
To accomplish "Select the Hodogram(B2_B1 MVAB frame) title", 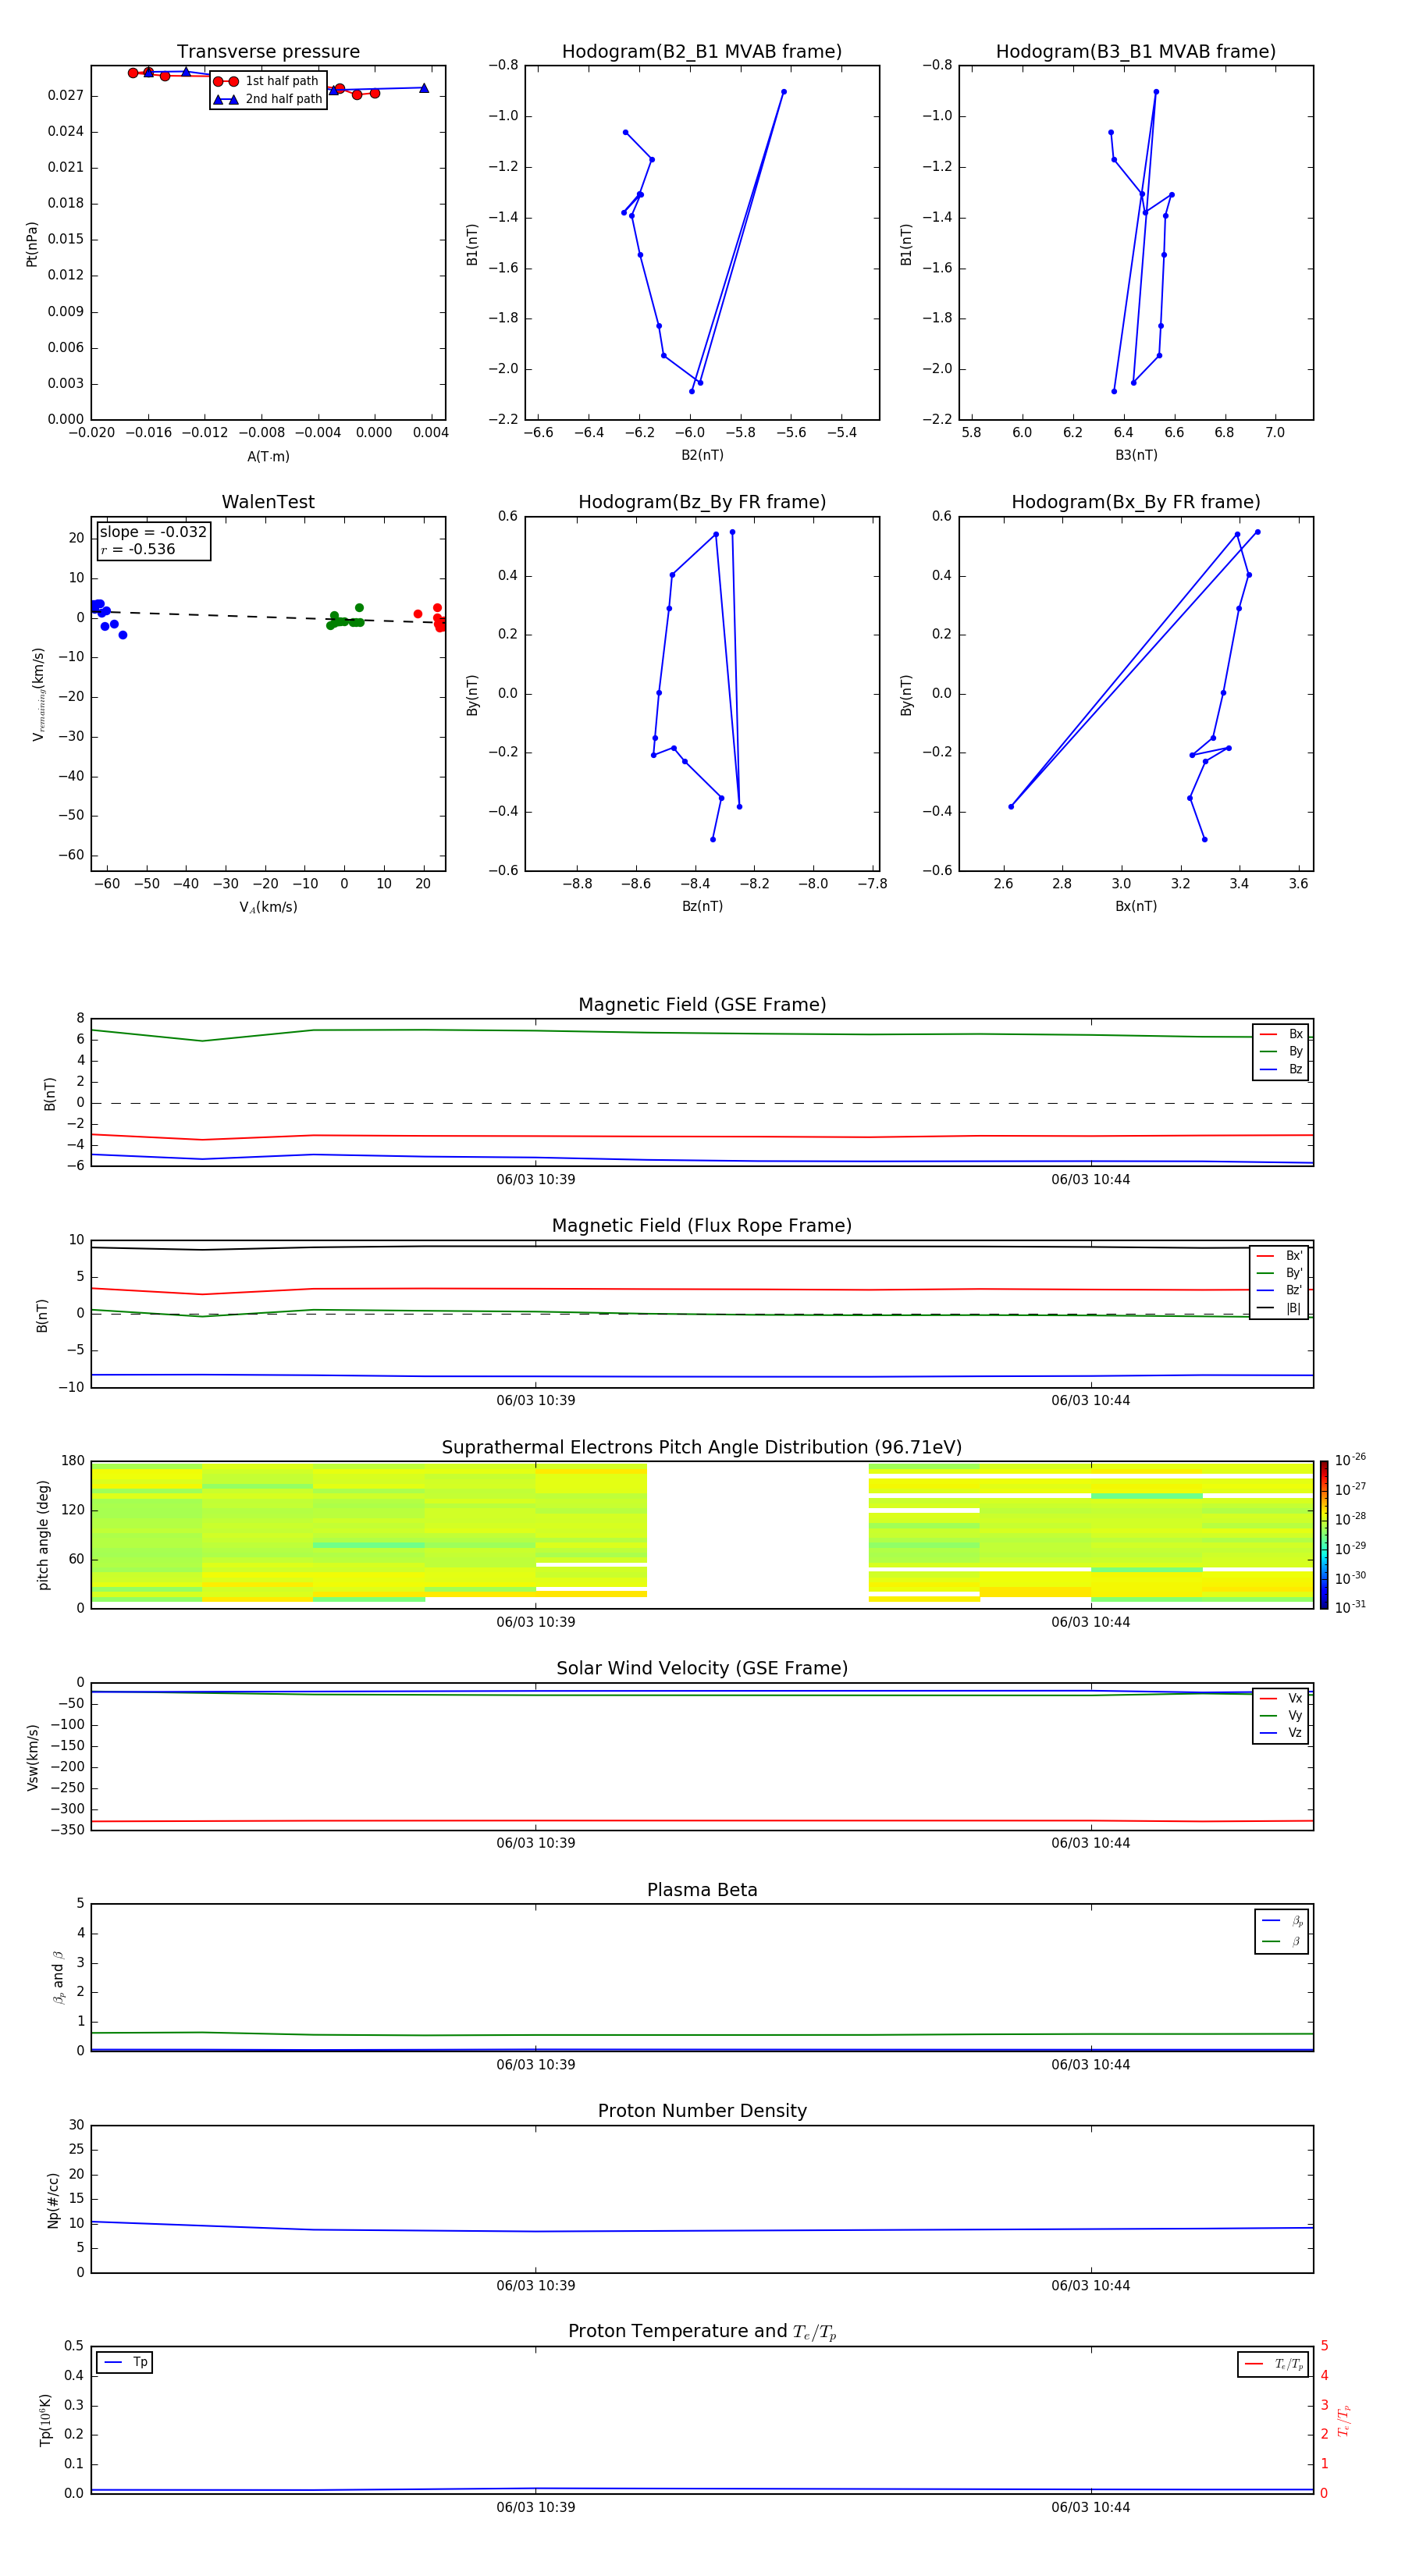I will point(701,52).
